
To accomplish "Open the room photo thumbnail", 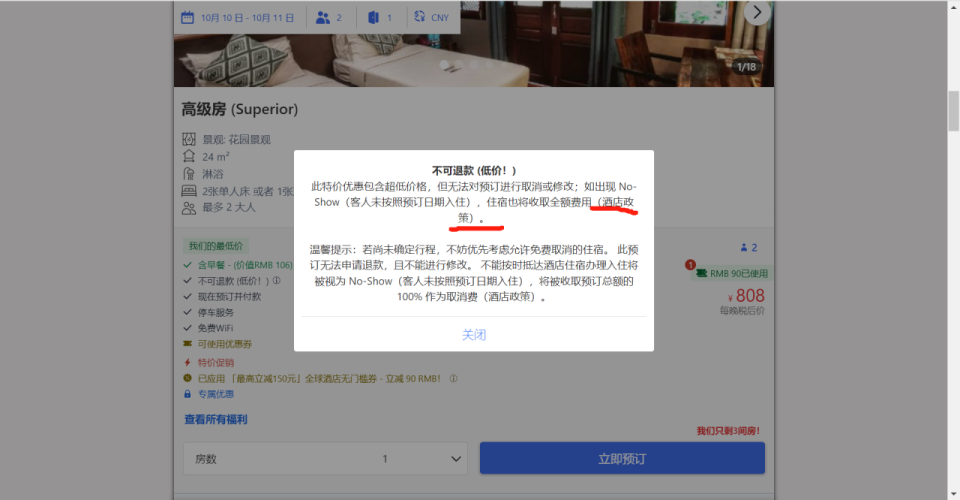I will point(474,43).
